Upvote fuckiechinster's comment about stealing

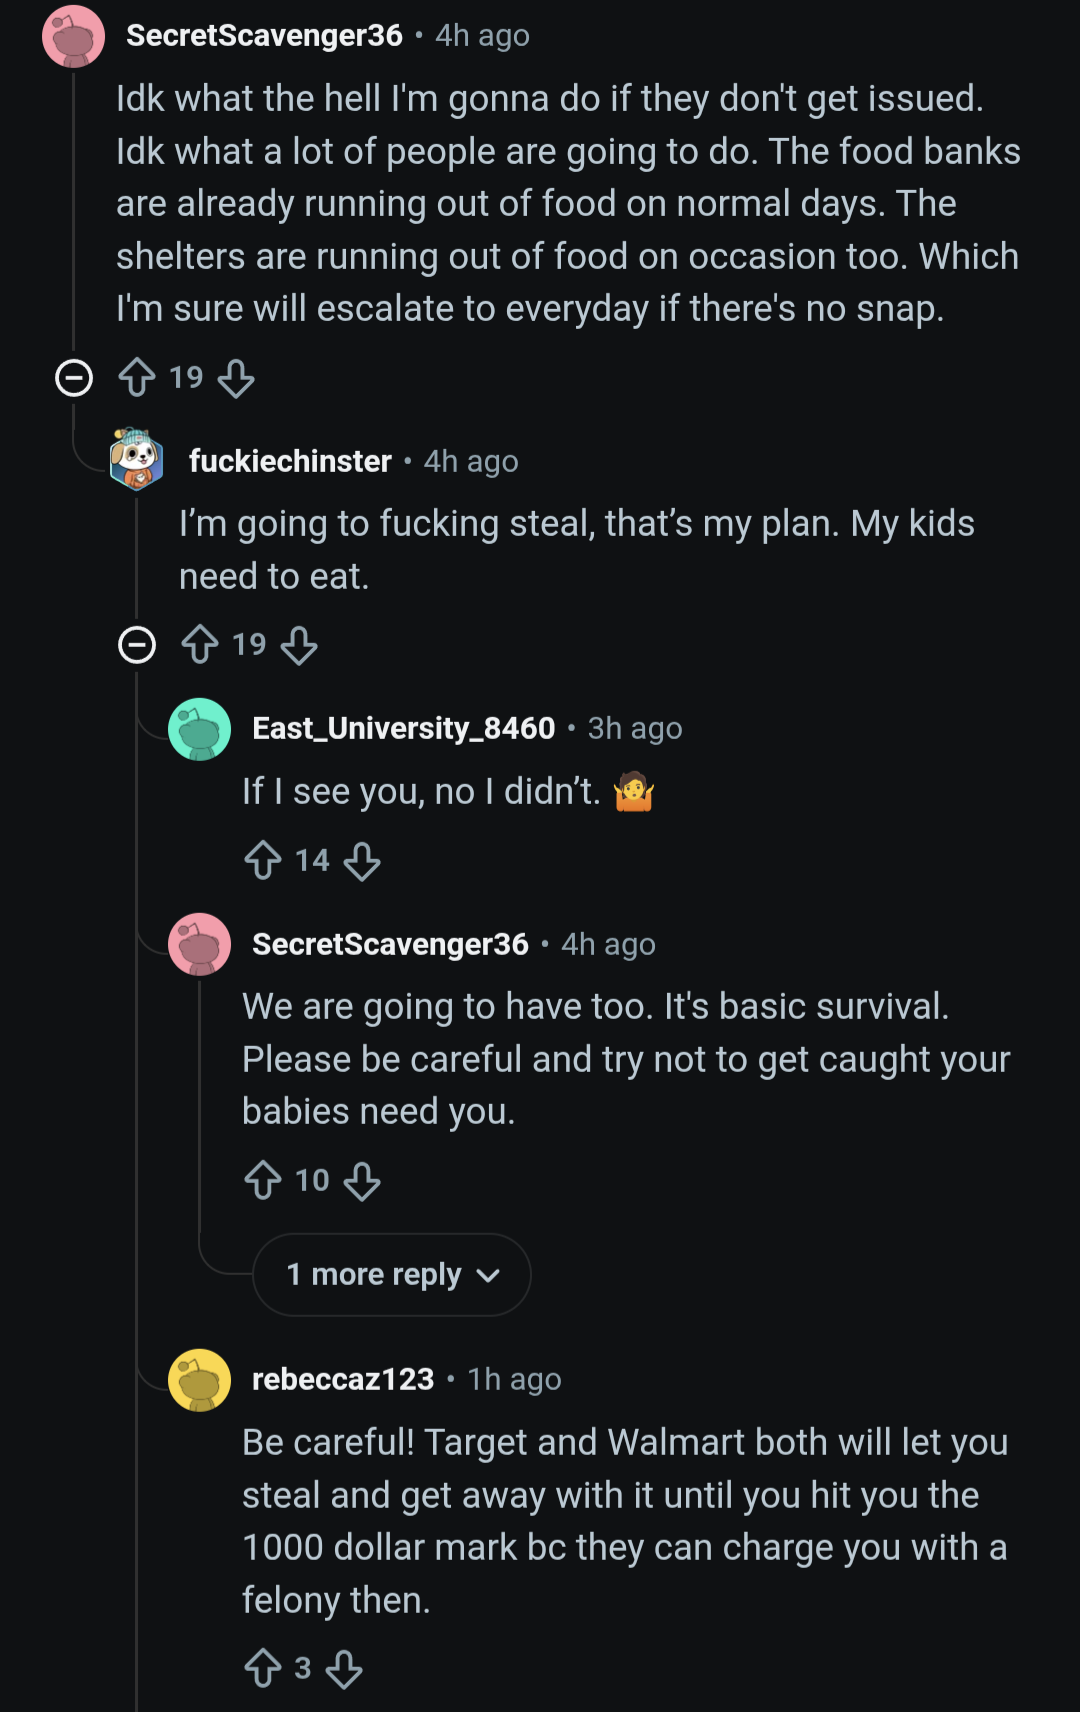click(x=200, y=645)
